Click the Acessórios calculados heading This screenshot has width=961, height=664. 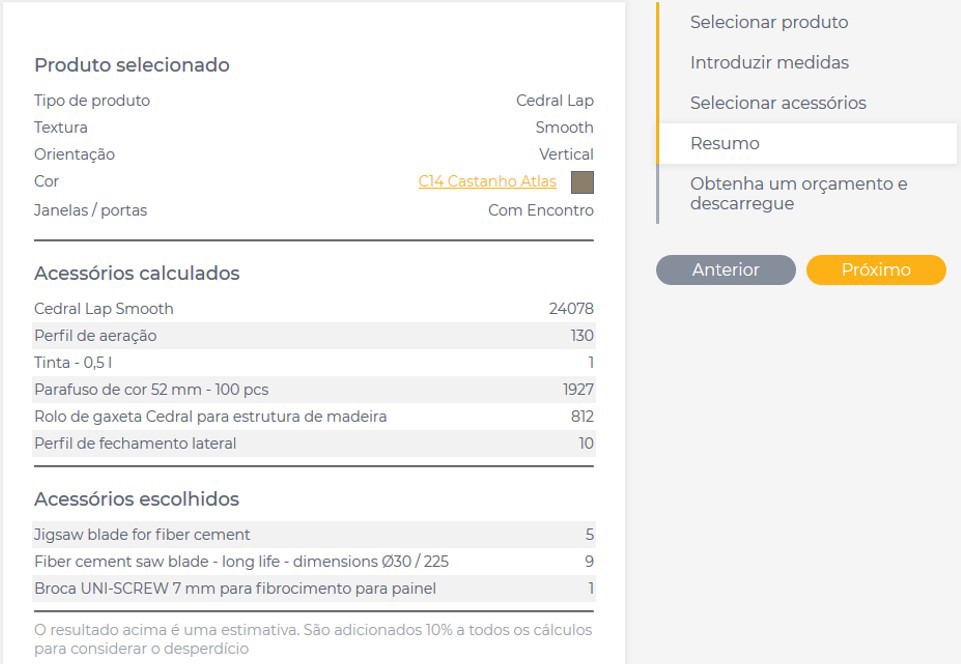[137, 273]
